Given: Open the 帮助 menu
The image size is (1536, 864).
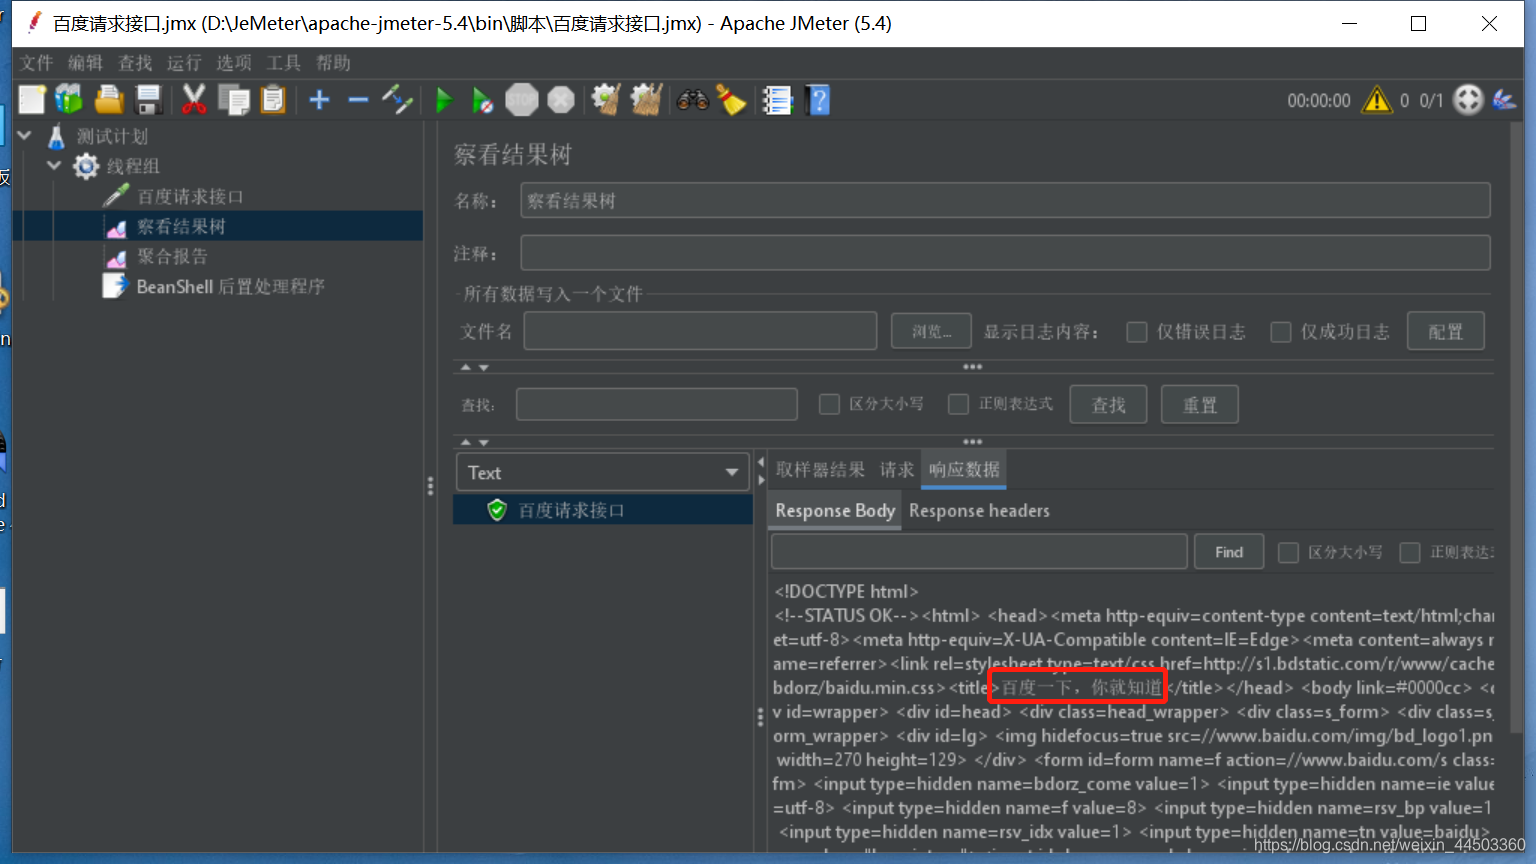Looking at the screenshot, I should (333, 63).
